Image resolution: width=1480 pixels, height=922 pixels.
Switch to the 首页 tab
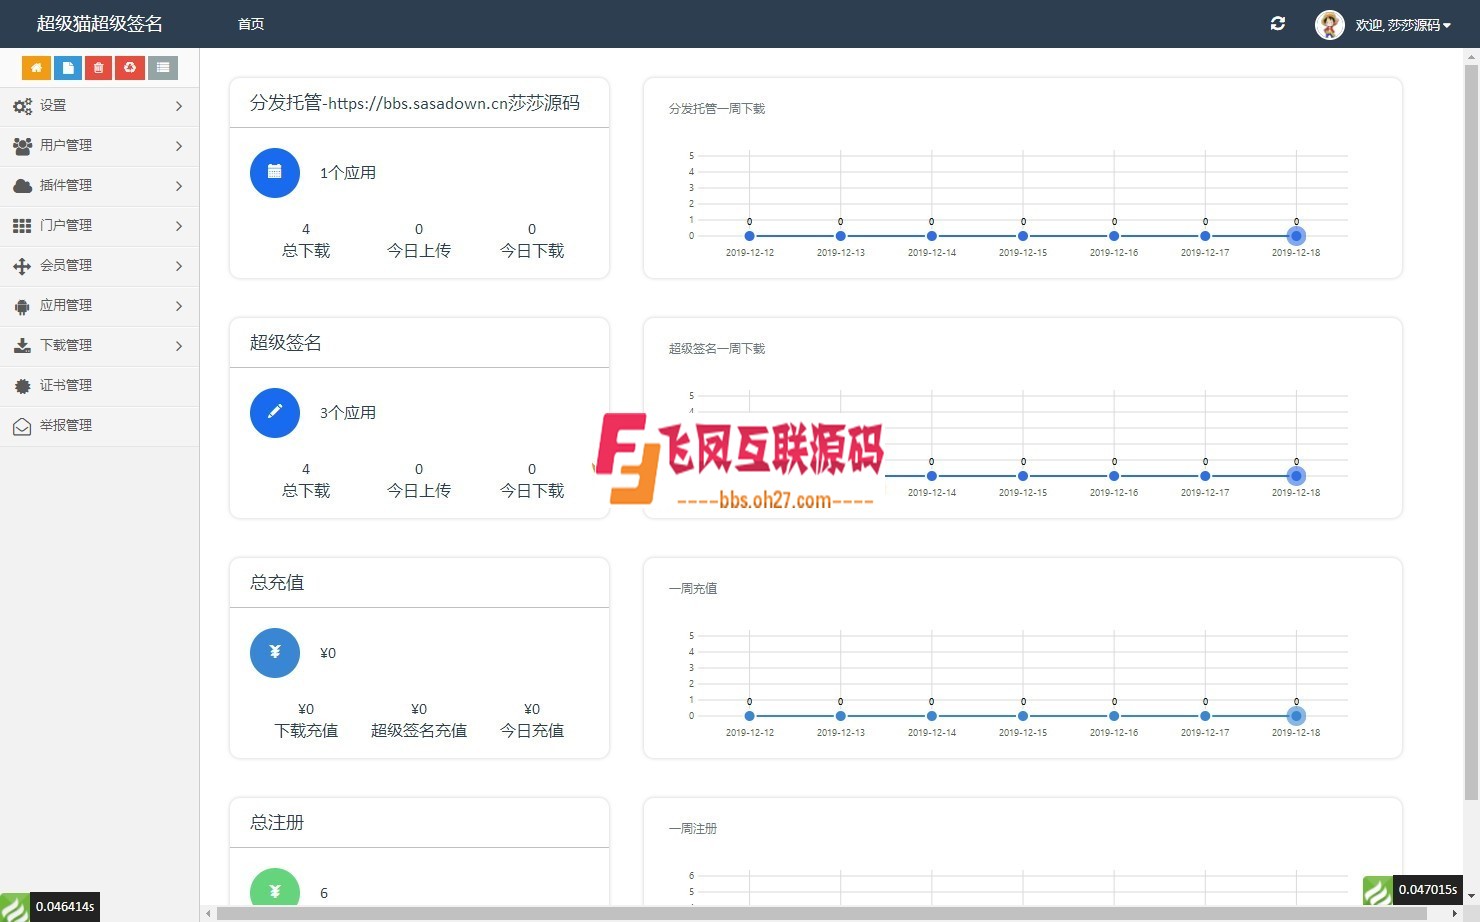[x=251, y=24]
